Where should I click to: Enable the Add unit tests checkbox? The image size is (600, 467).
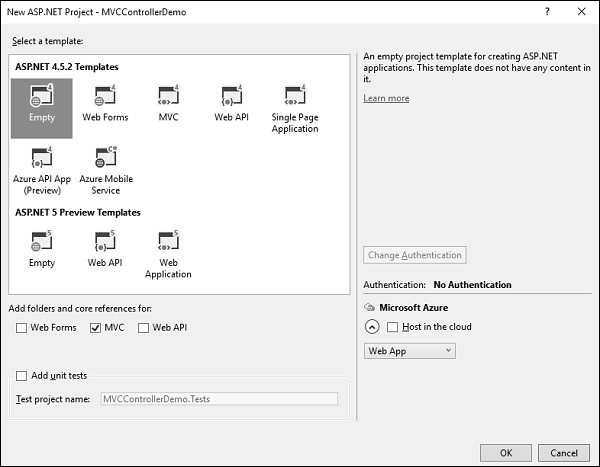(22, 375)
